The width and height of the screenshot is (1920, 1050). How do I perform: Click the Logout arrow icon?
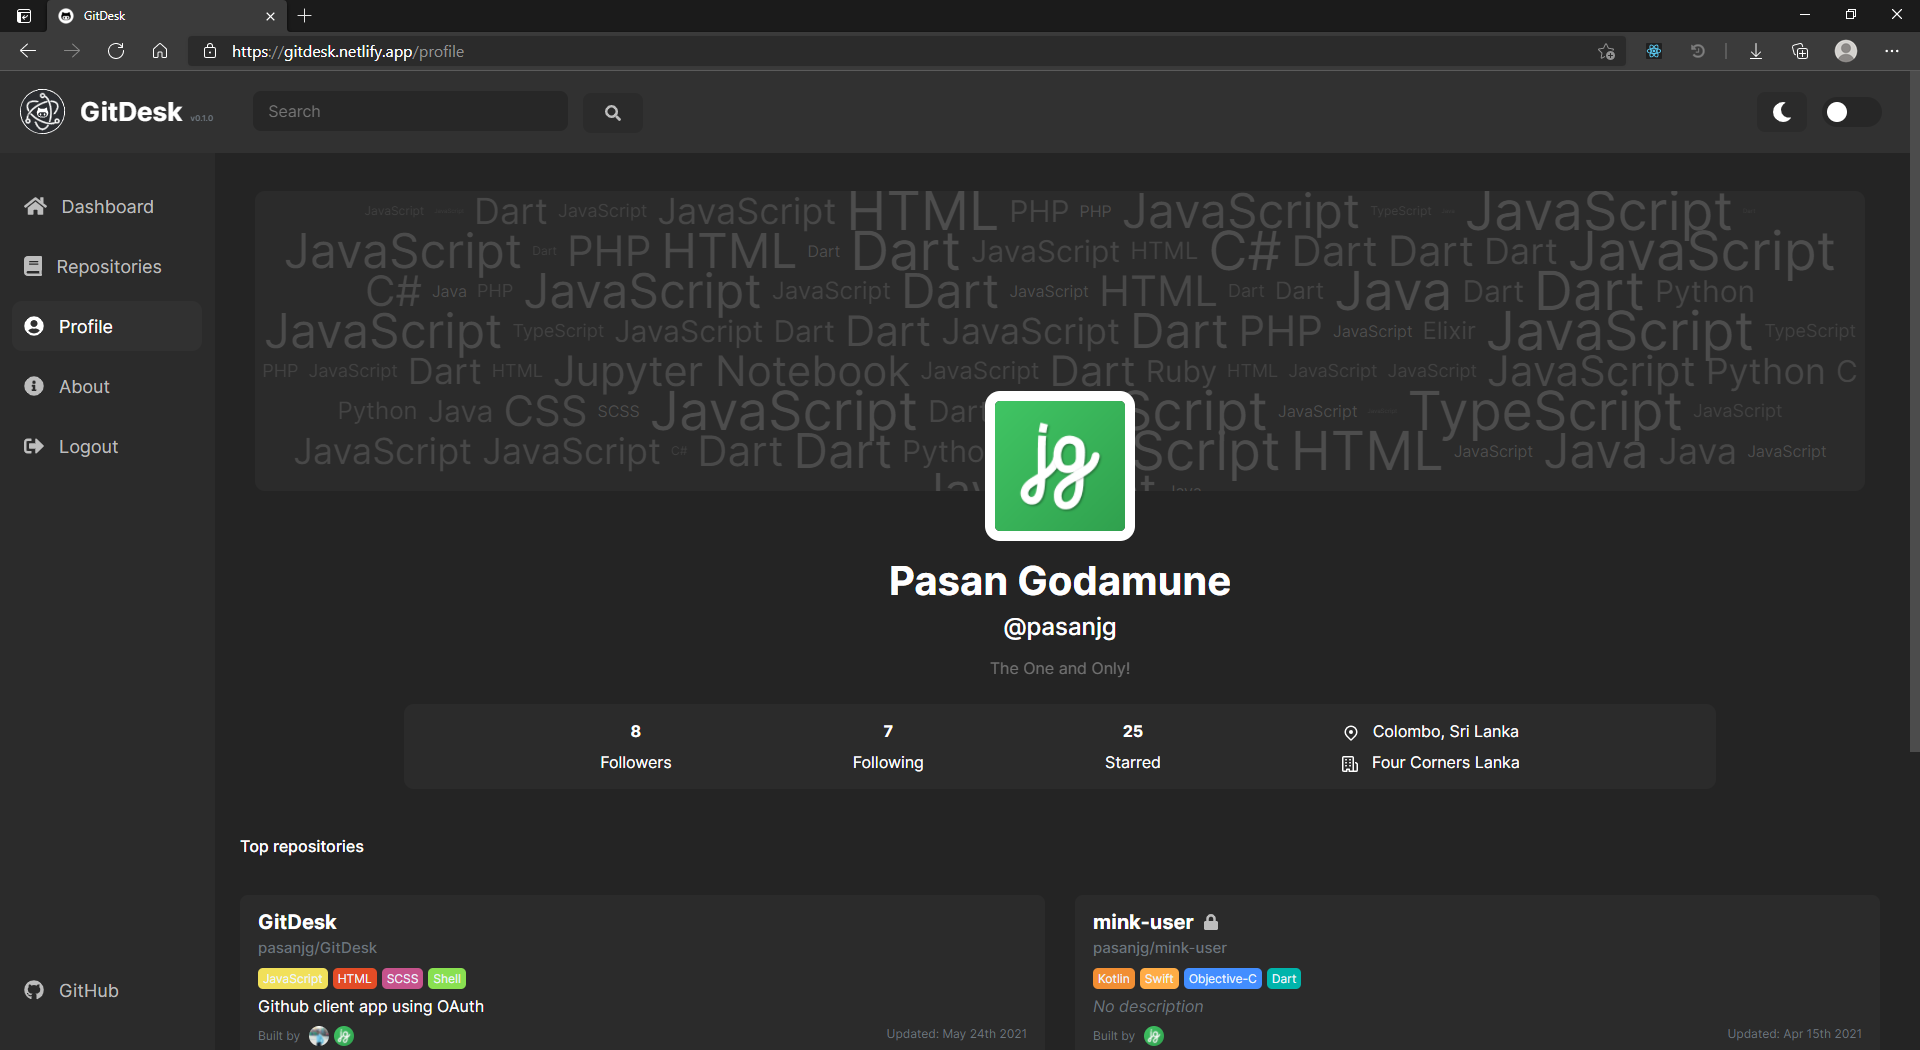click(34, 446)
